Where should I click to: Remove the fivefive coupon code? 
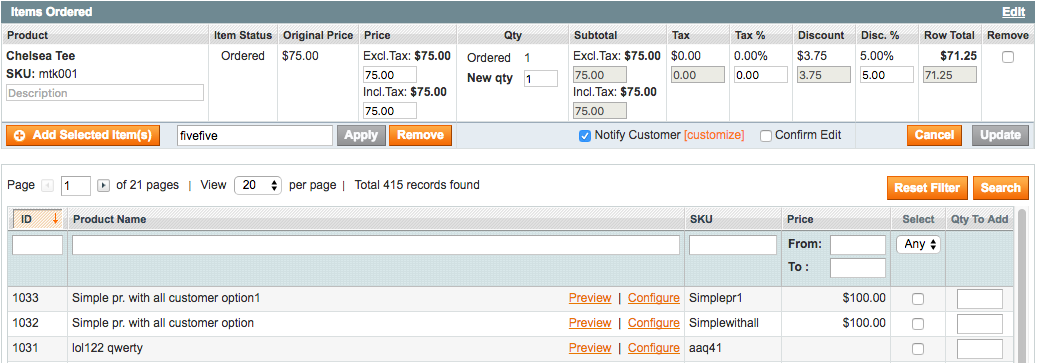421,136
